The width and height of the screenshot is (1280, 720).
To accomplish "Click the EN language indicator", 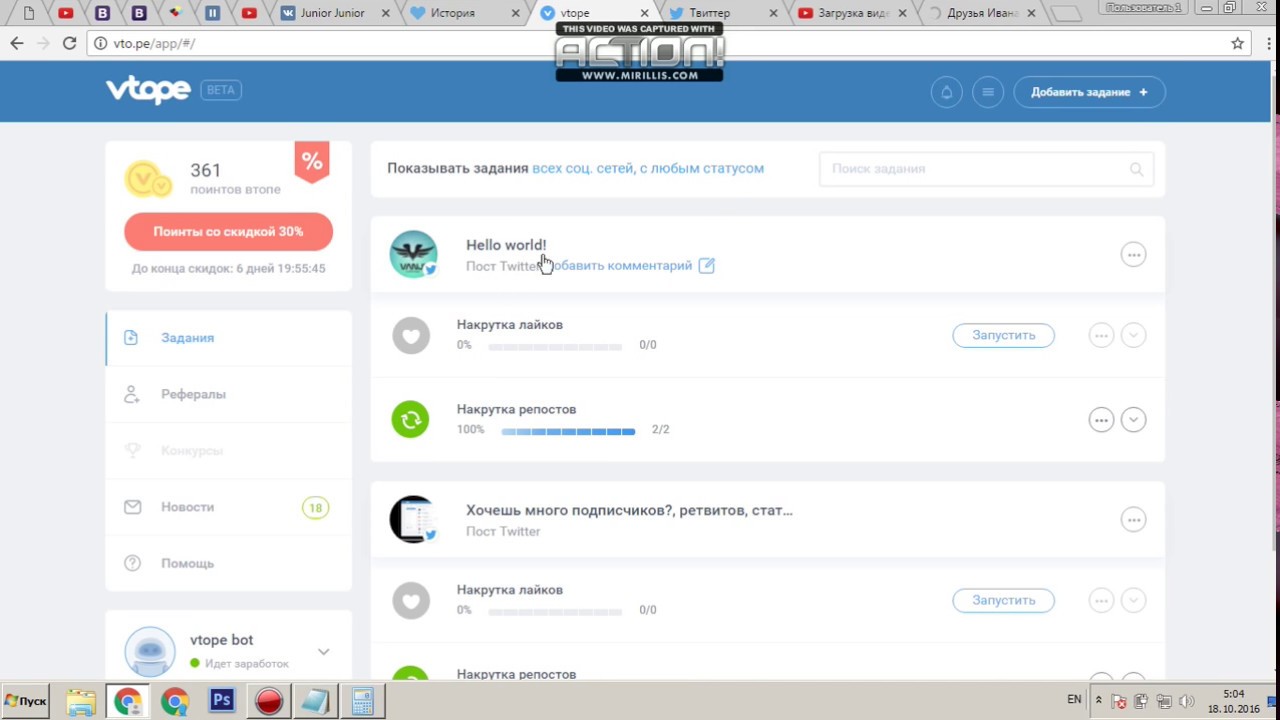I will click(x=1074, y=699).
